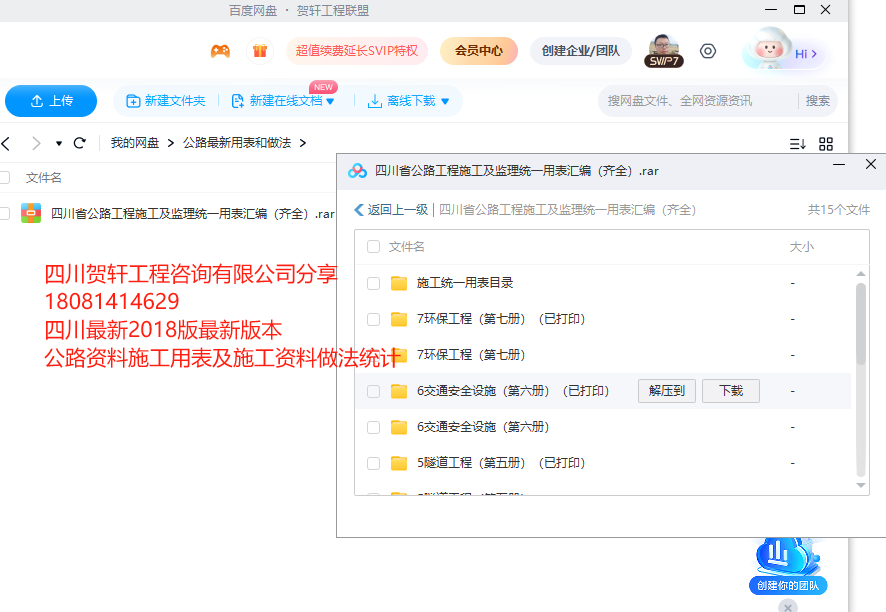Viewport: 886px width, 612px height.
Task: Click 返回上一级 back link
Action: pyautogui.click(x=391, y=210)
